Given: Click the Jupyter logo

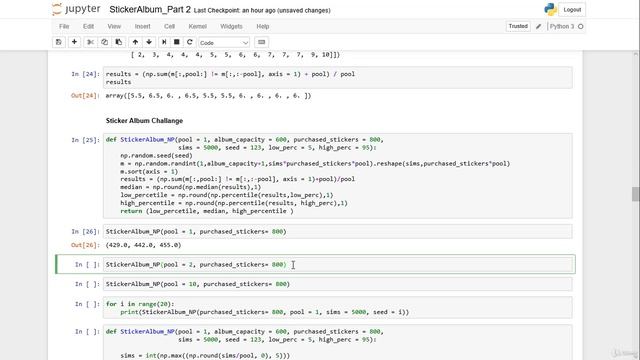Looking at the screenshot, I should pos(76,9).
